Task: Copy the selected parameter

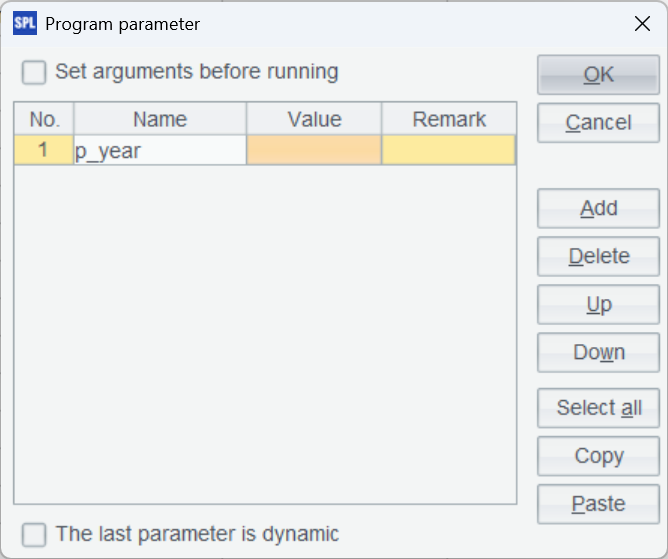Action: 598,456
